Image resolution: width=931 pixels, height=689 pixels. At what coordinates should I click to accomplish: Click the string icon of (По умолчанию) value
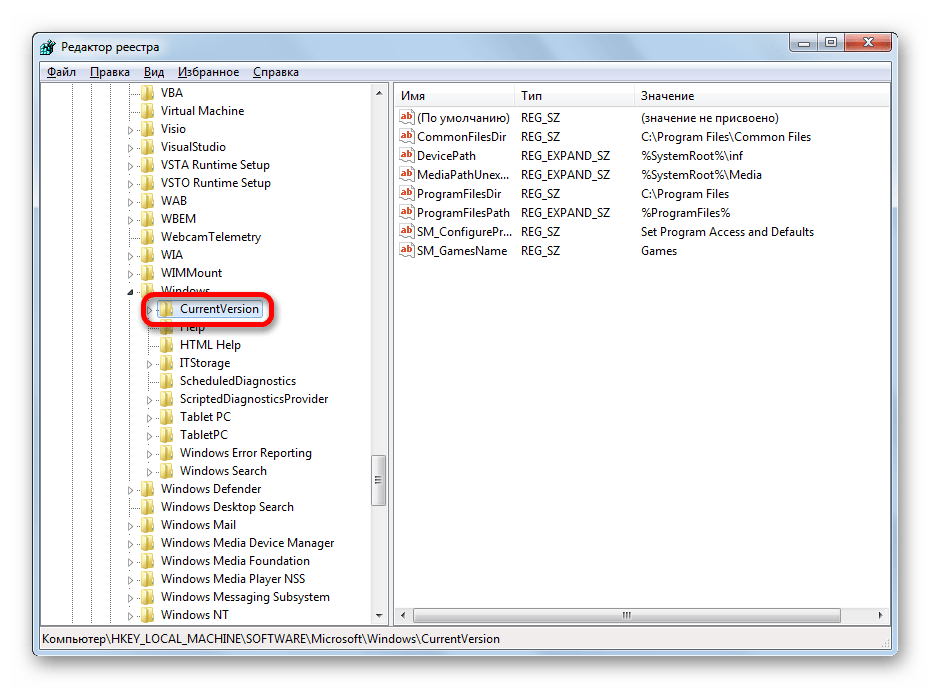[407, 118]
